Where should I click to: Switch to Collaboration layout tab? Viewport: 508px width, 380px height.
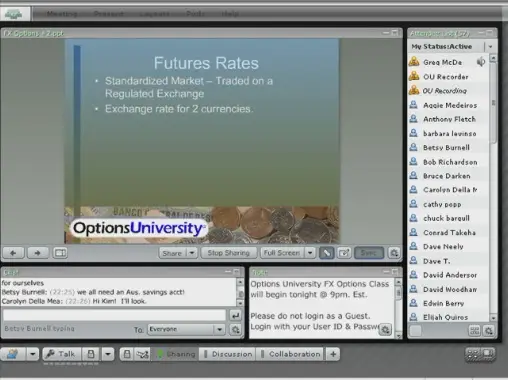click(291, 354)
